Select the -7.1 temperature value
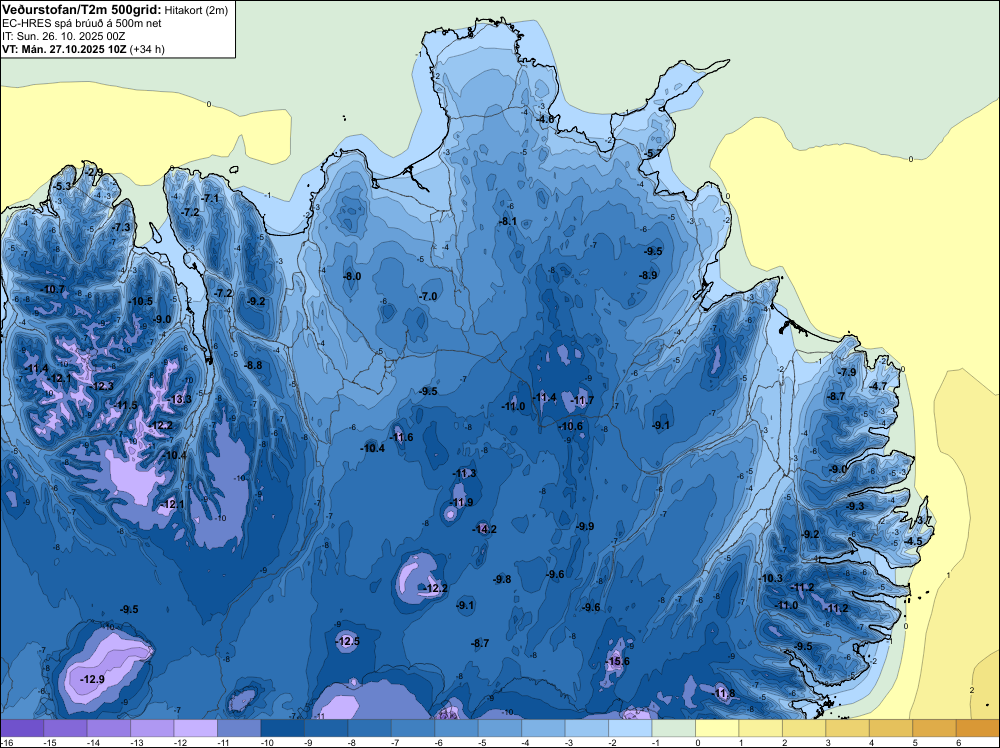The height and width of the screenshot is (748, 1000). [210, 198]
